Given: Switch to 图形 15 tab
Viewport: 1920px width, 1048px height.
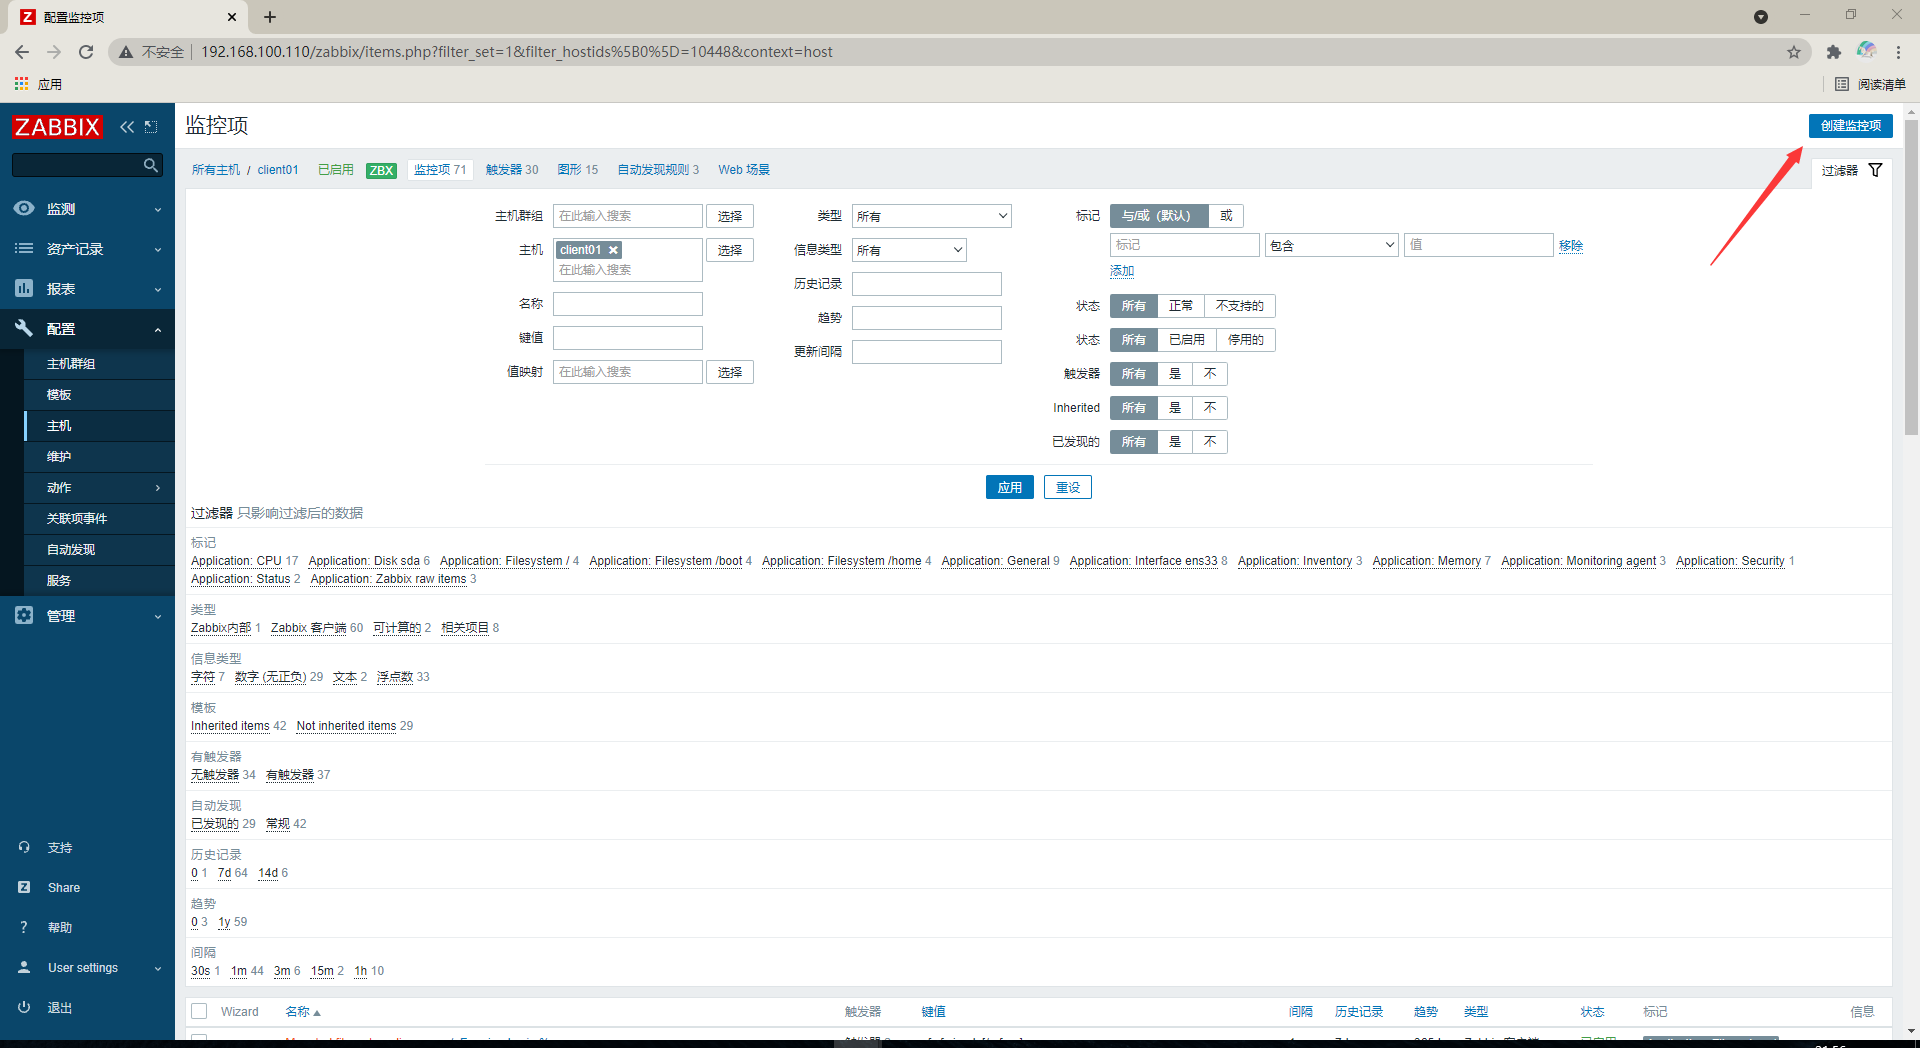Looking at the screenshot, I should click(x=578, y=170).
